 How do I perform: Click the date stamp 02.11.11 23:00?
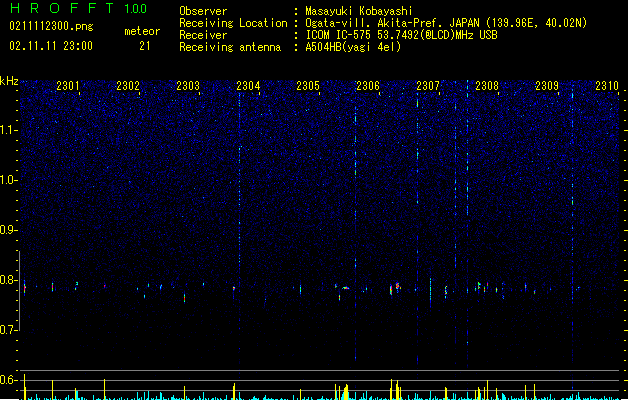[x=51, y=46]
